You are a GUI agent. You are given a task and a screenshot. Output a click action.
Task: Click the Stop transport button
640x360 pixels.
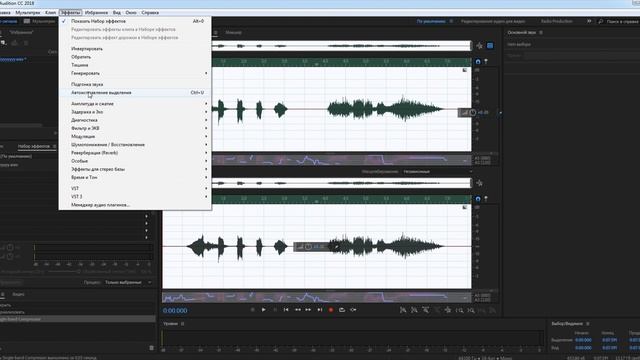click(252, 310)
